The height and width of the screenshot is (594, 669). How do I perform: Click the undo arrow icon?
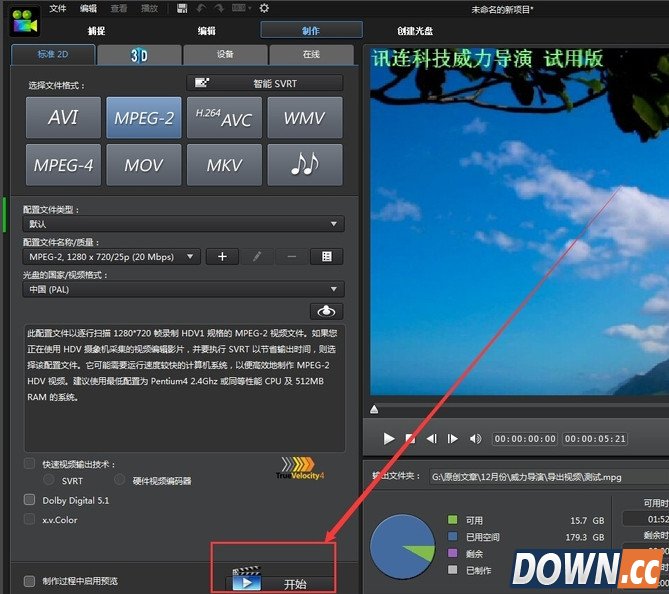pos(201,8)
